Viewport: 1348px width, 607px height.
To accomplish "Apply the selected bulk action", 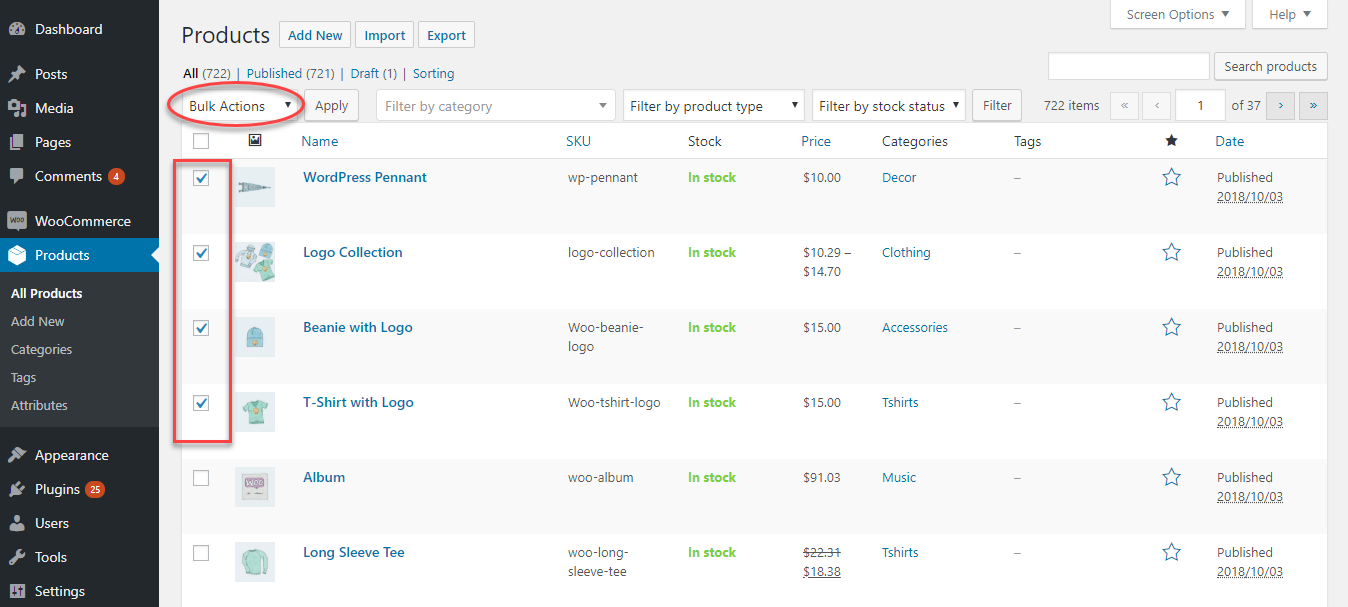I will coord(331,105).
